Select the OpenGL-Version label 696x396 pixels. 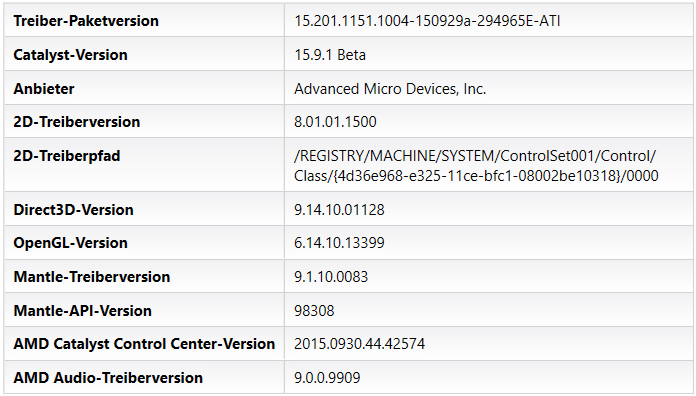pyautogui.click(x=70, y=243)
